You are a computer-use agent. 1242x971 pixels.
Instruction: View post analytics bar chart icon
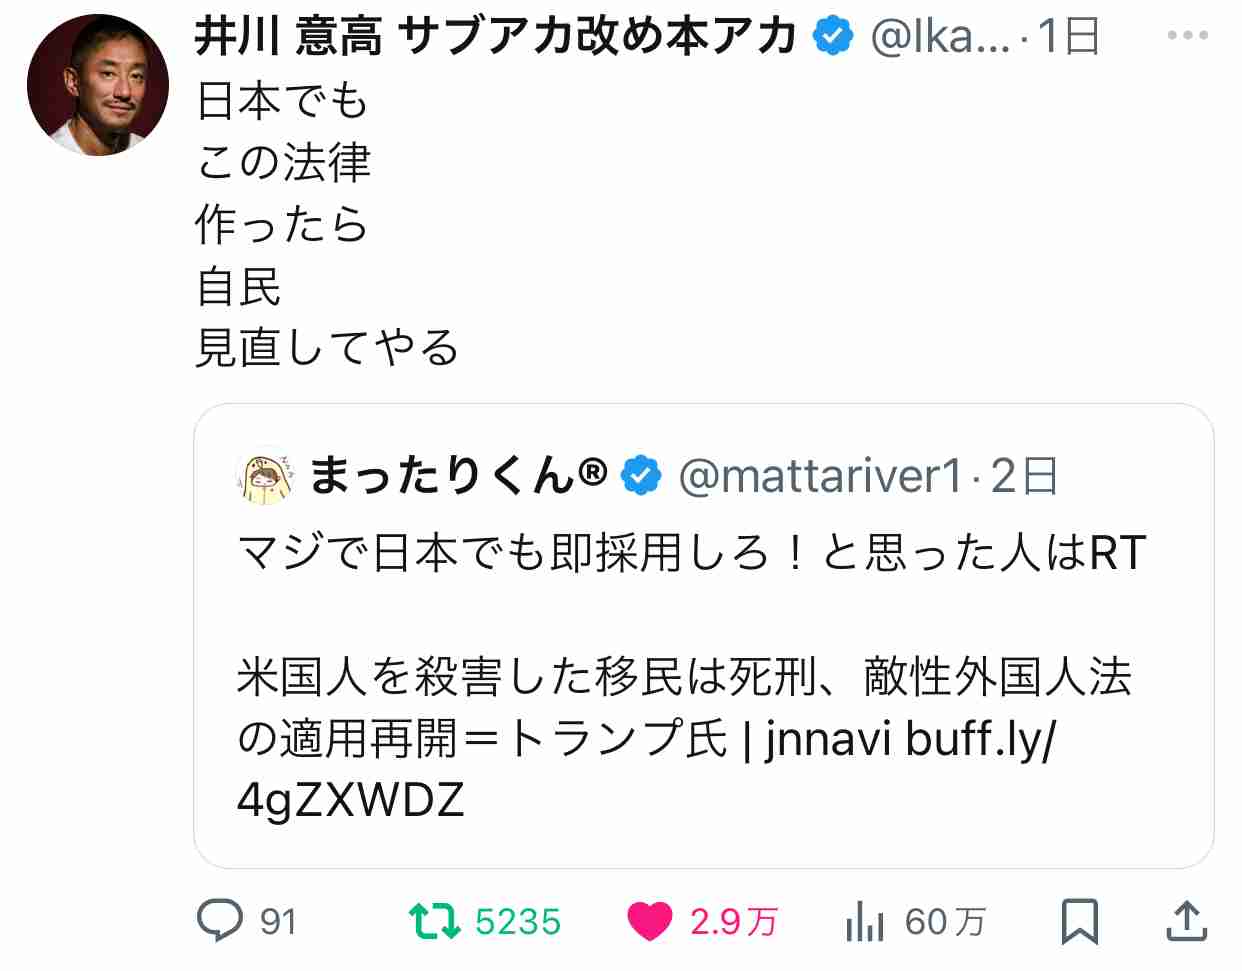point(864,921)
